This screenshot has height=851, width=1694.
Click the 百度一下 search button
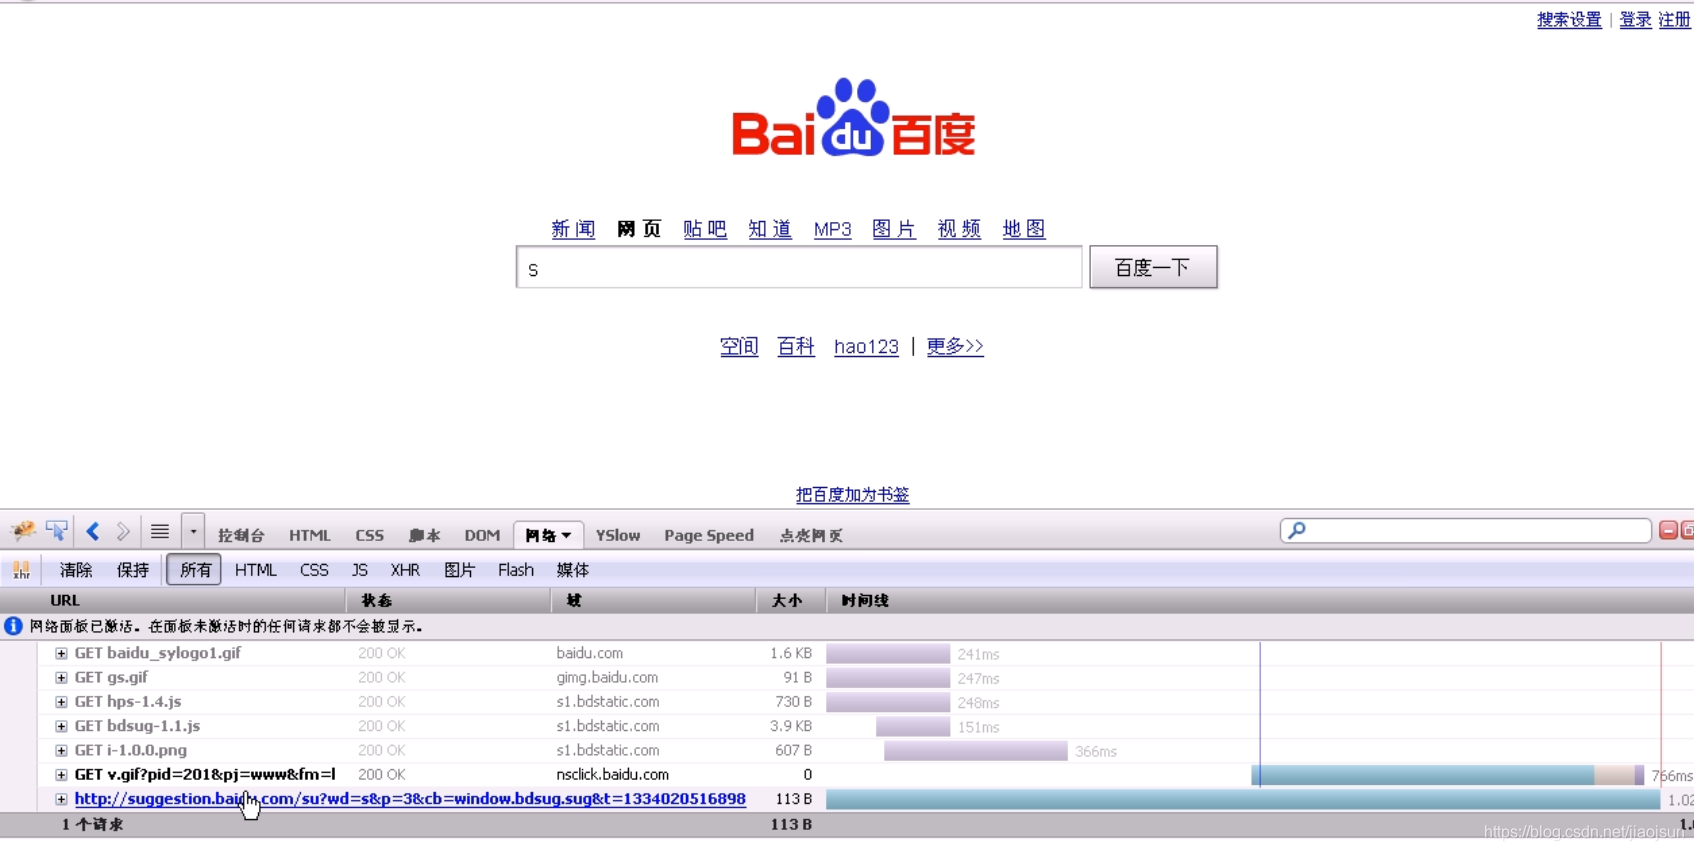coord(1153,267)
